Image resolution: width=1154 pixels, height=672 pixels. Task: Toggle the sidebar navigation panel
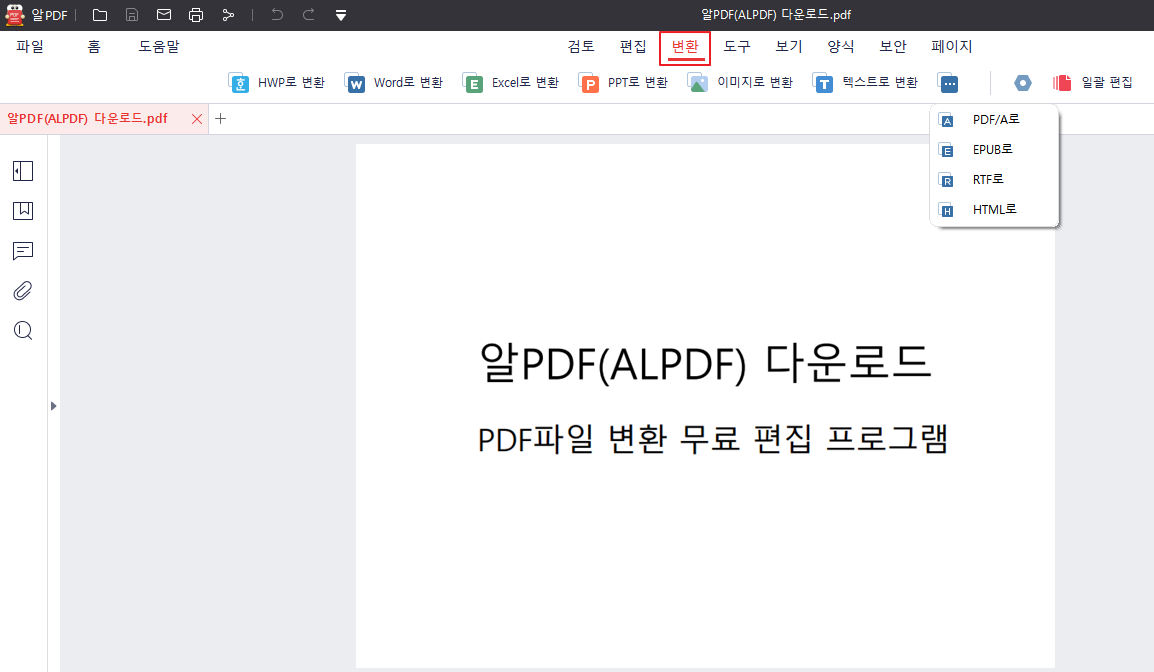coord(22,170)
